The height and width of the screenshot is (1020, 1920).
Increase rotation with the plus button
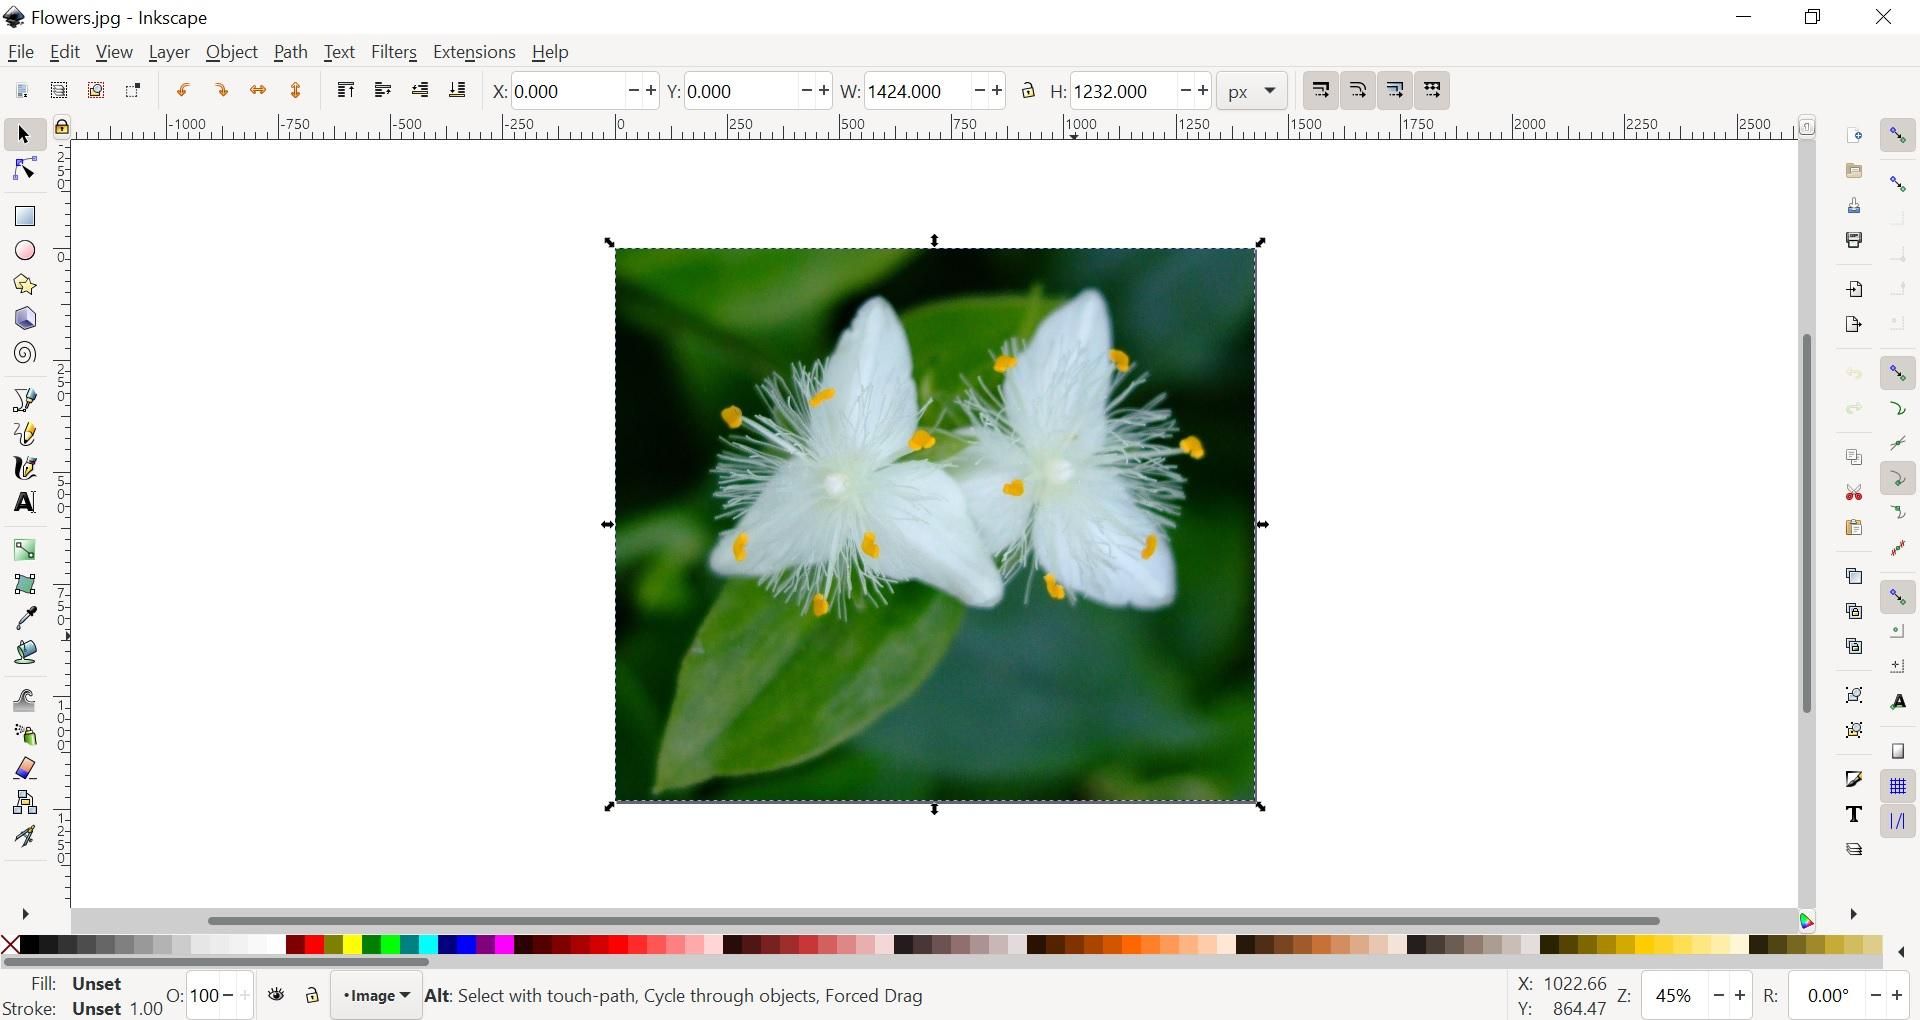[1898, 995]
